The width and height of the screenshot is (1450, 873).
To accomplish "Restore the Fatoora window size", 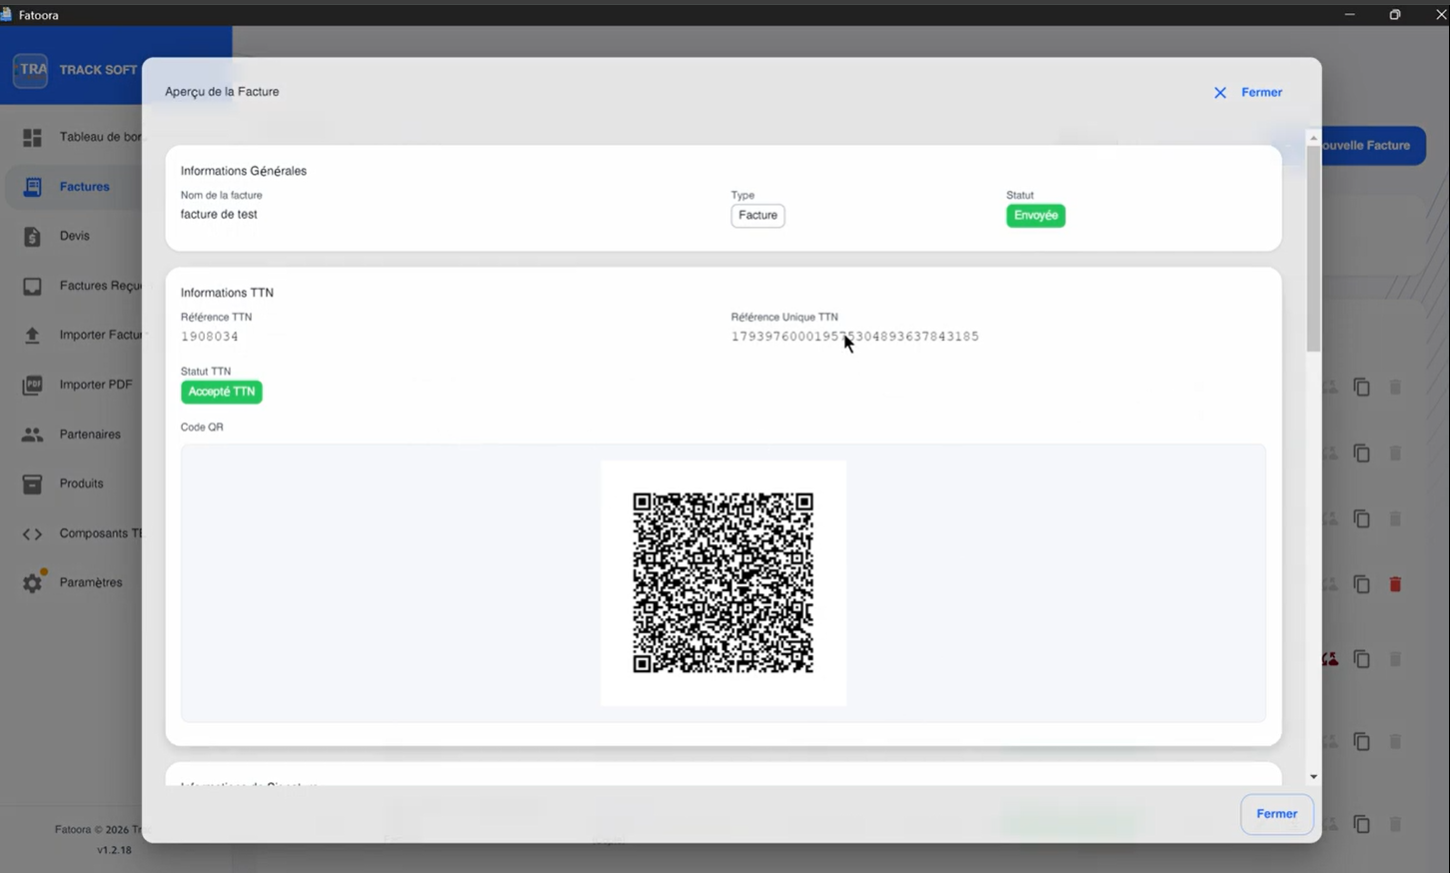I will pos(1395,14).
